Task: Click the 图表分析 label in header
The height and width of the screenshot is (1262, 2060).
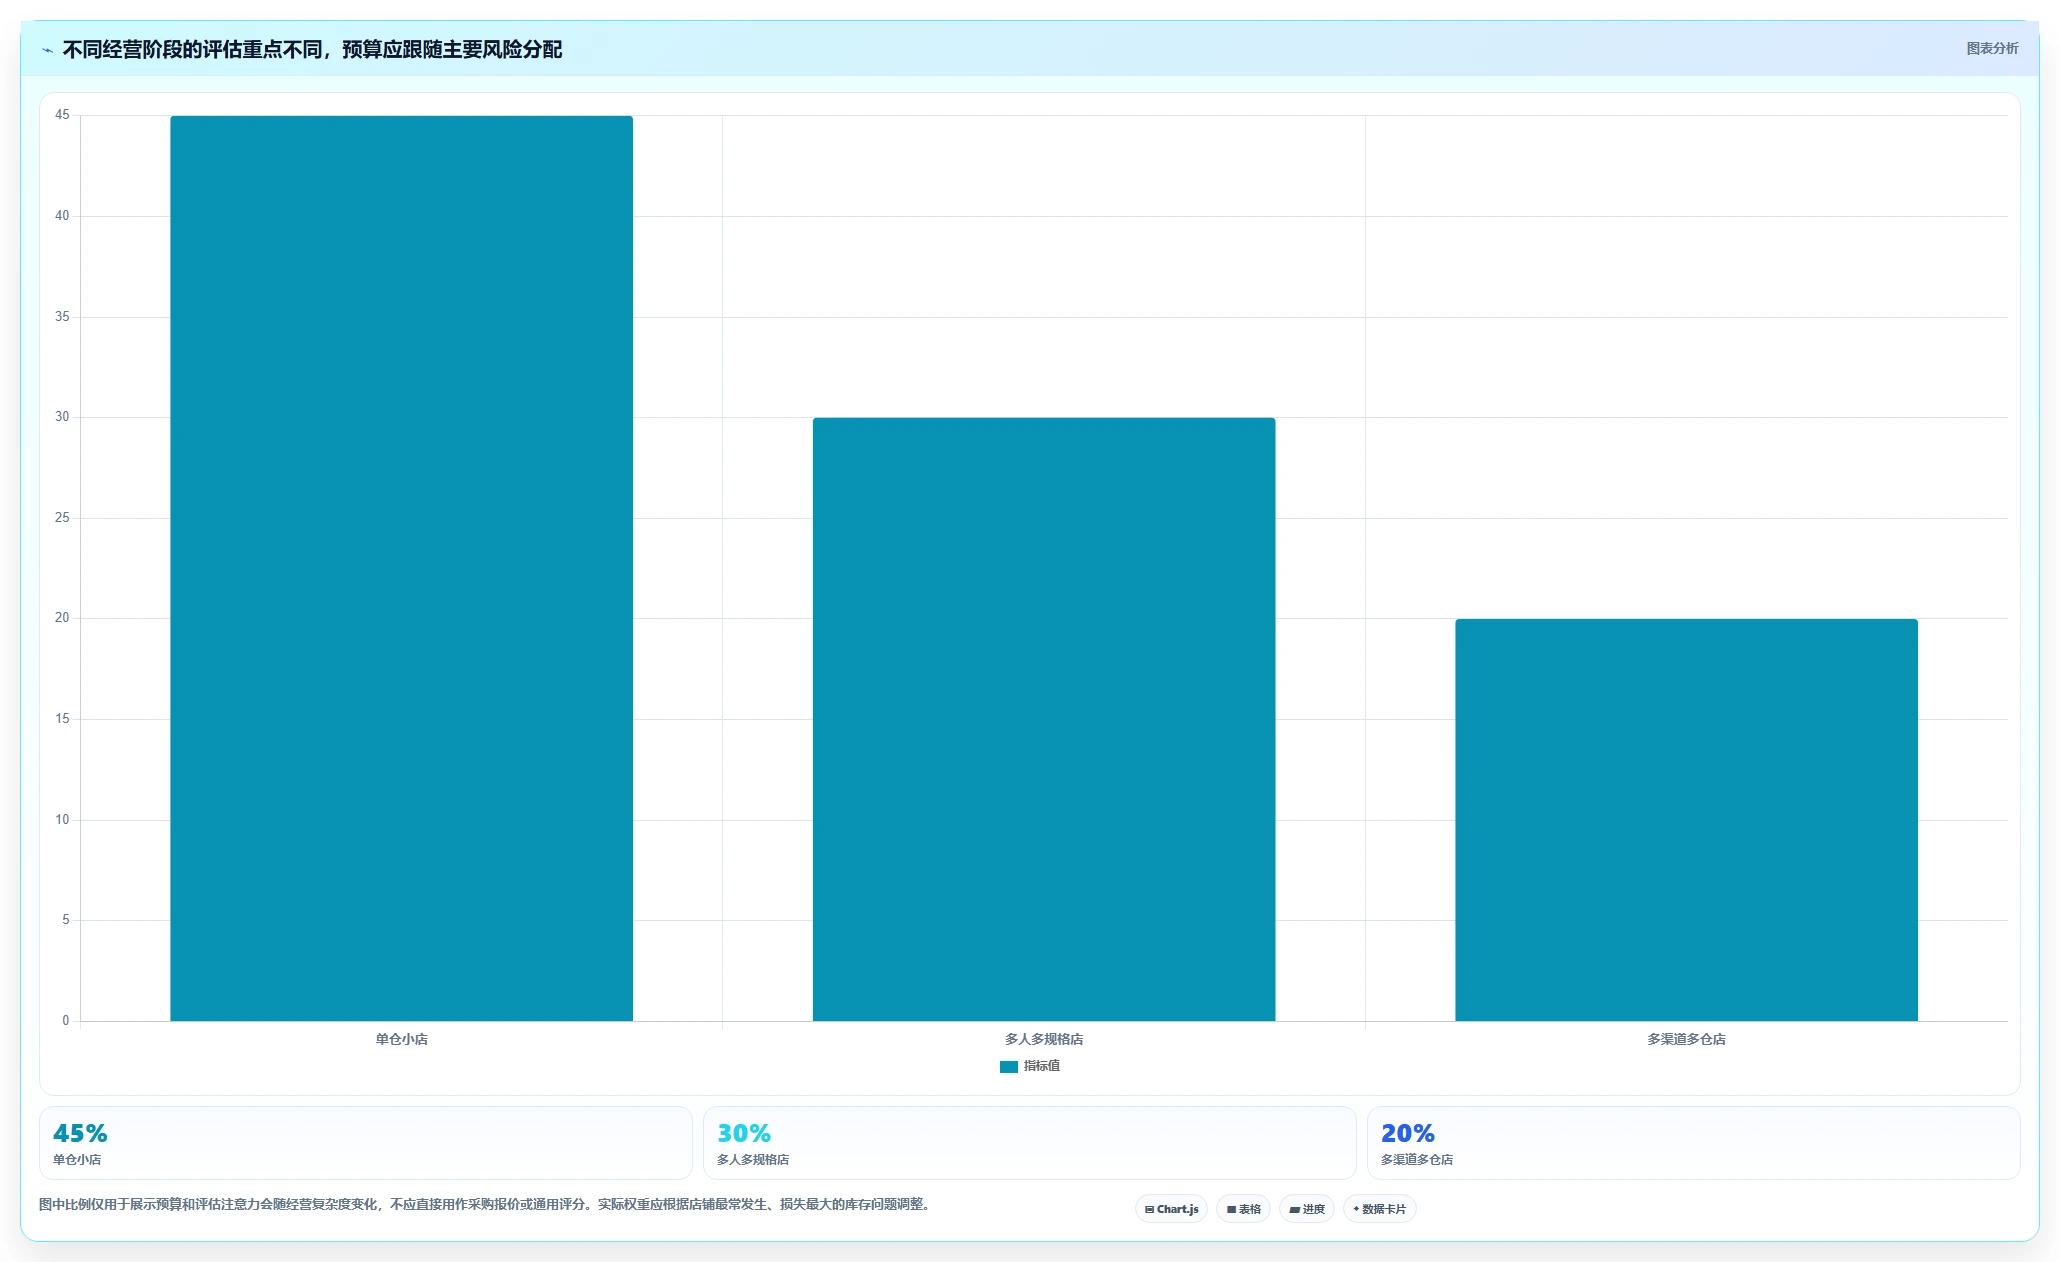Action: (x=1992, y=48)
